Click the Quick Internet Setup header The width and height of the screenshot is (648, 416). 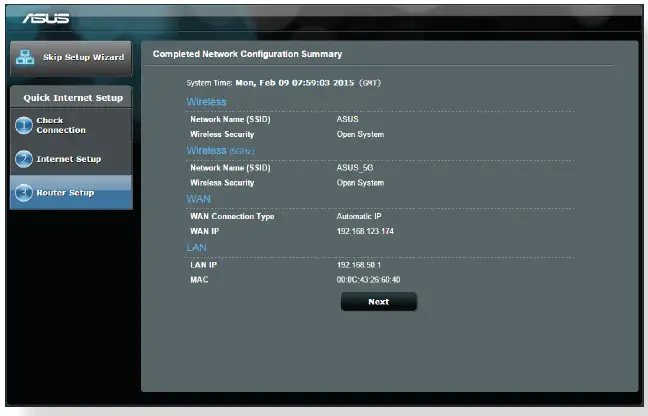point(73,98)
